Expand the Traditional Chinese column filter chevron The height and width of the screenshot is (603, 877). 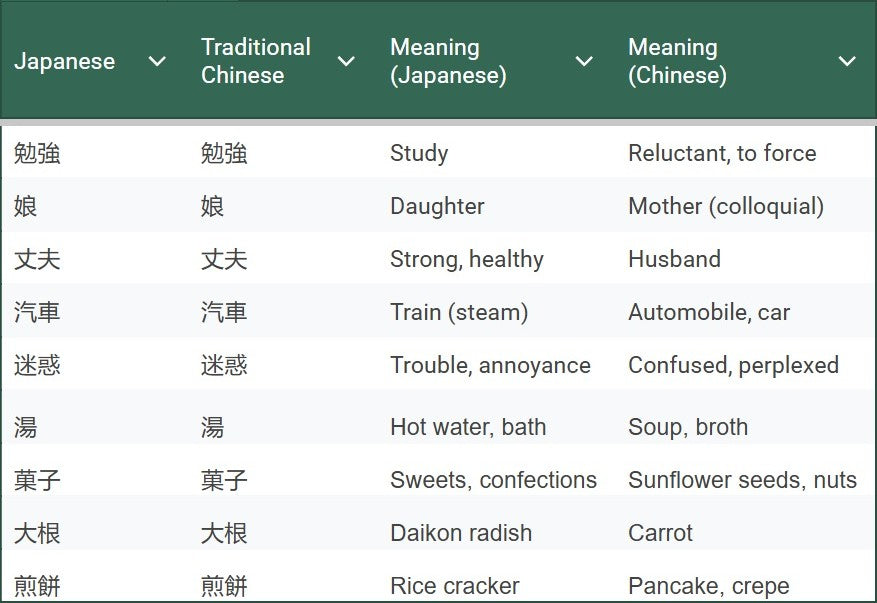pos(346,61)
